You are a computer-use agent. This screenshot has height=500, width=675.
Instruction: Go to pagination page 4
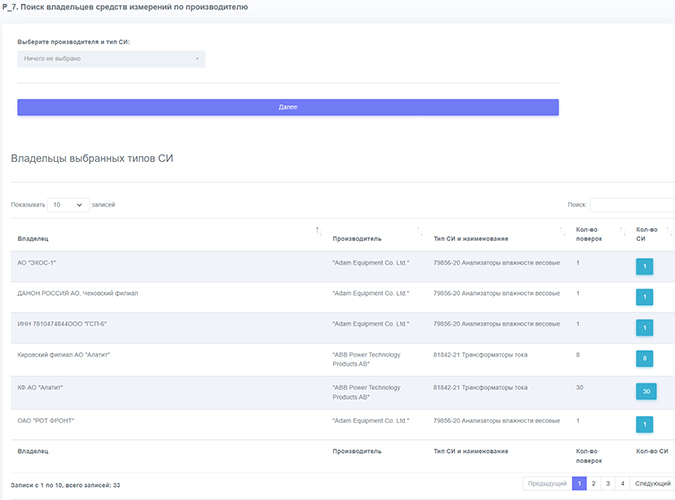click(622, 484)
